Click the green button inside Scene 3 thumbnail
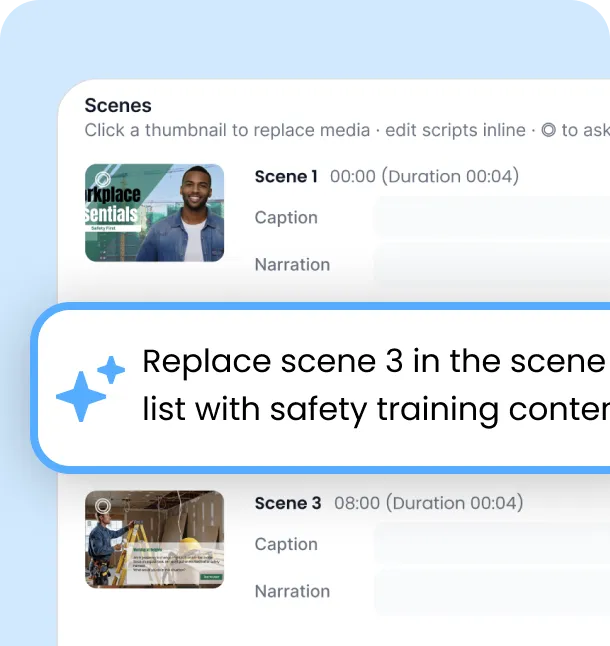Viewport: 610px width, 646px height. coord(211,577)
